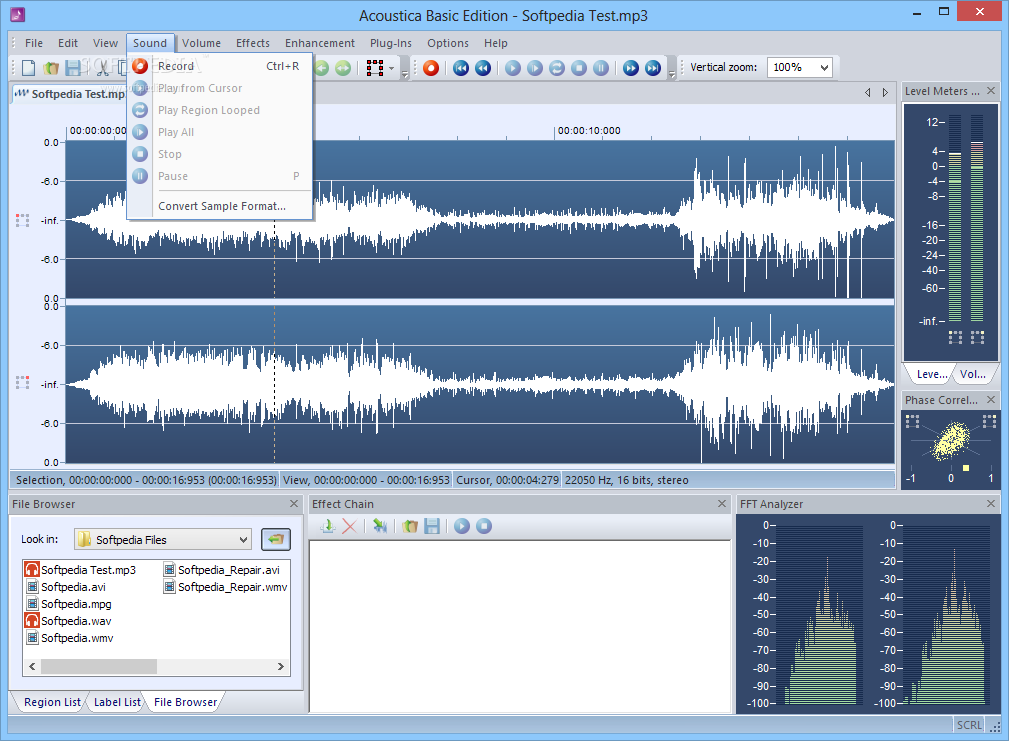Close the Phase Correlation panel
The width and height of the screenshot is (1009, 741).
coord(991,399)
